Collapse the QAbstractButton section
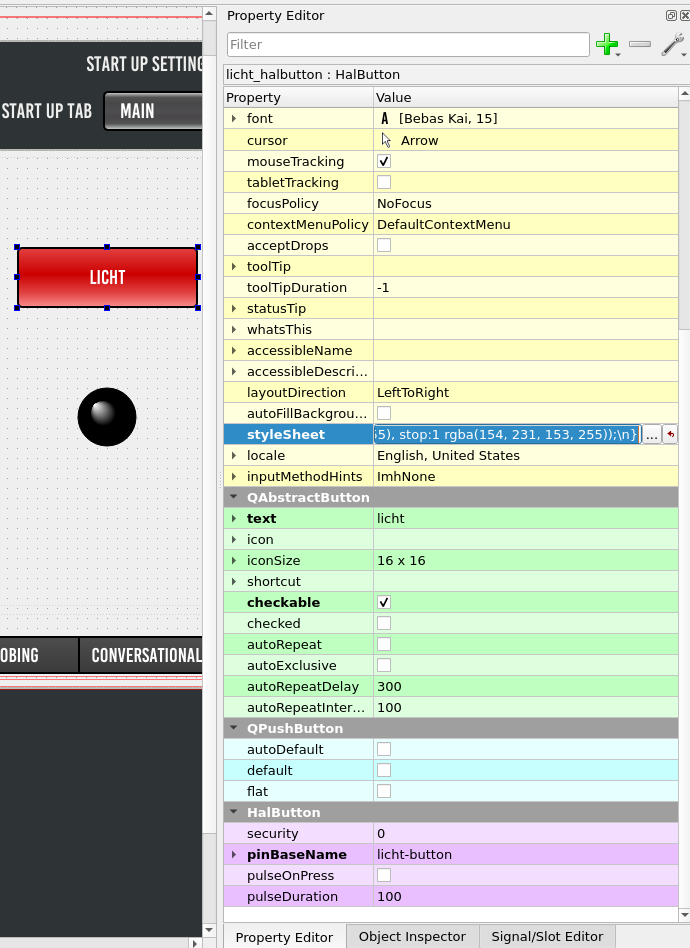Screen dimensions: 690x948 tap(234, 497)
